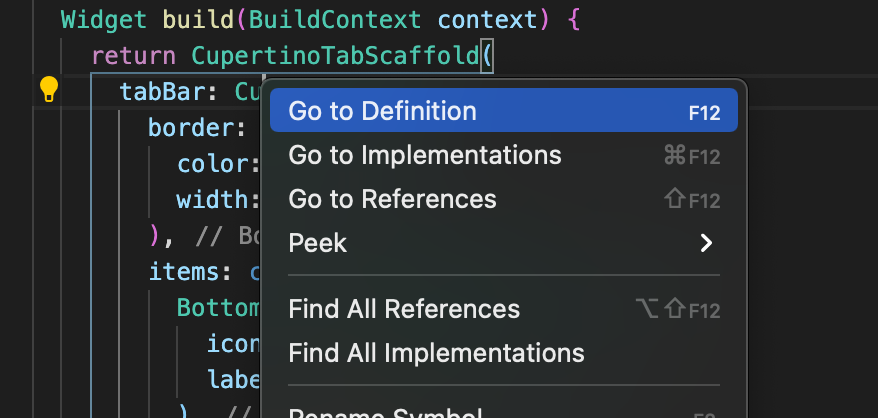
Task: Click the BuildContext parameter type
Action: pos(335,20)
